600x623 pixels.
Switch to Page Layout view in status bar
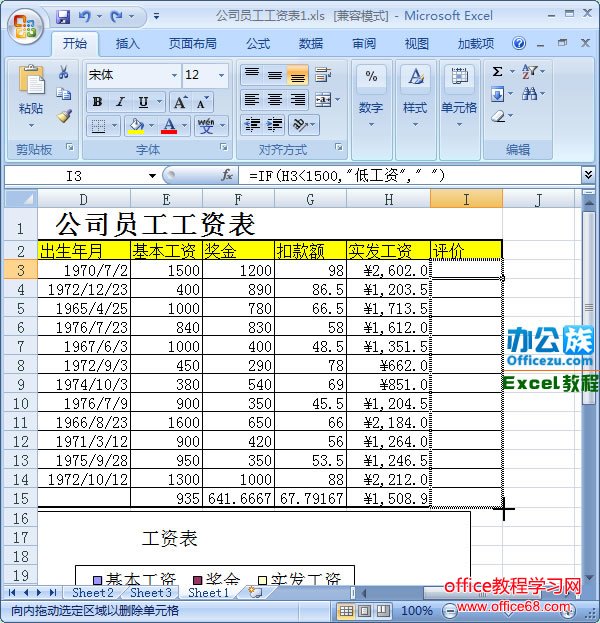365,610
